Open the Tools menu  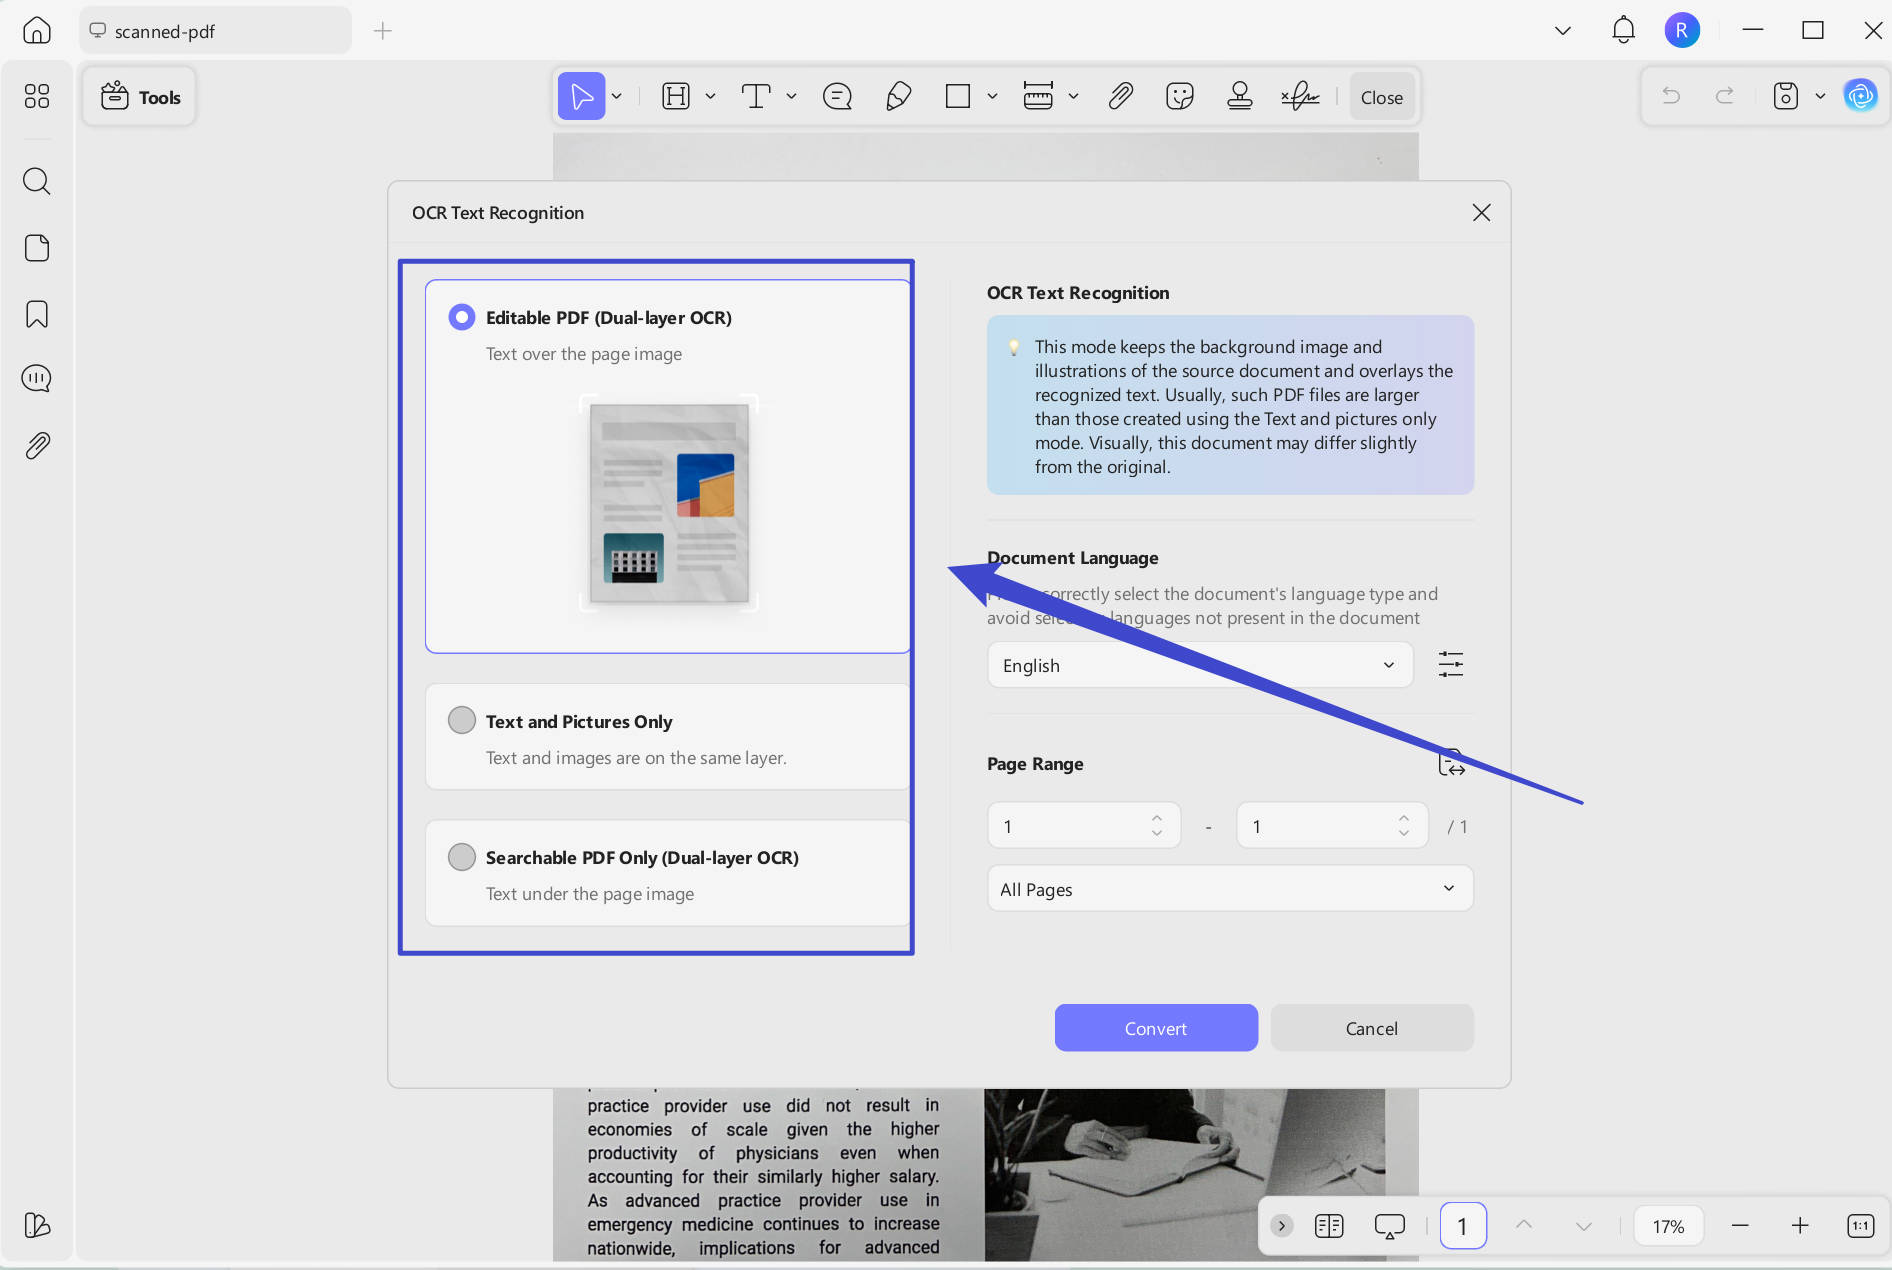(x=140, y=97)
